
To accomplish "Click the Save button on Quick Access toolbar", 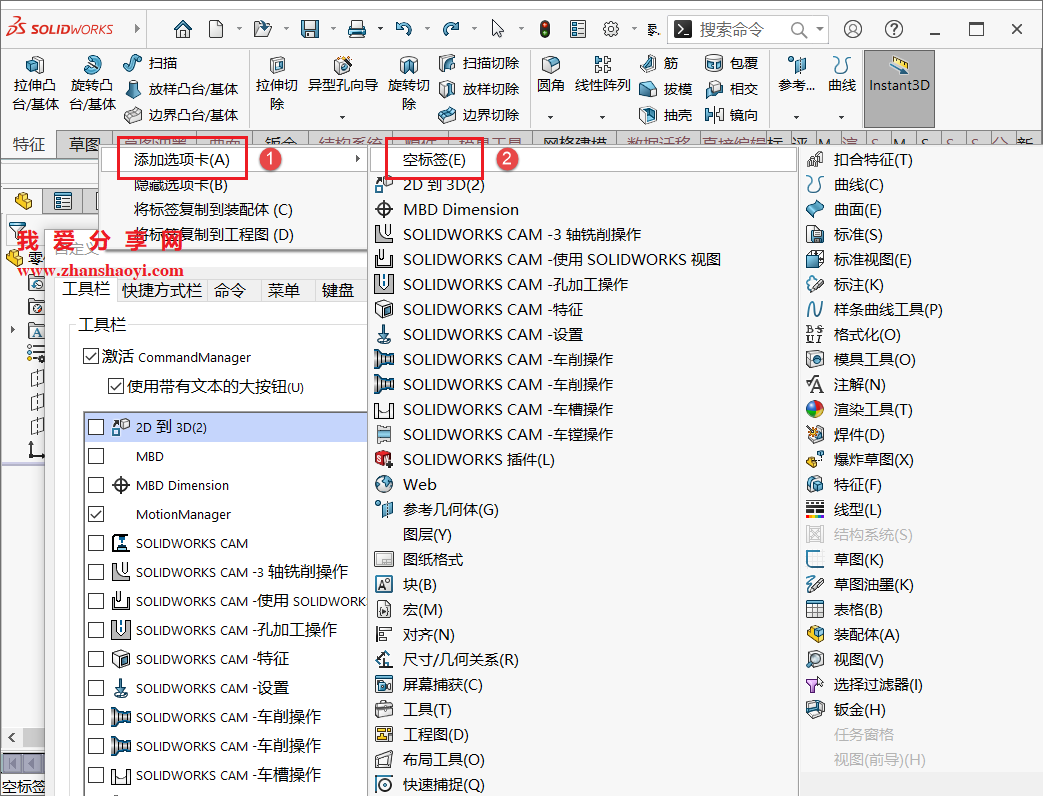I will point(311,29).
